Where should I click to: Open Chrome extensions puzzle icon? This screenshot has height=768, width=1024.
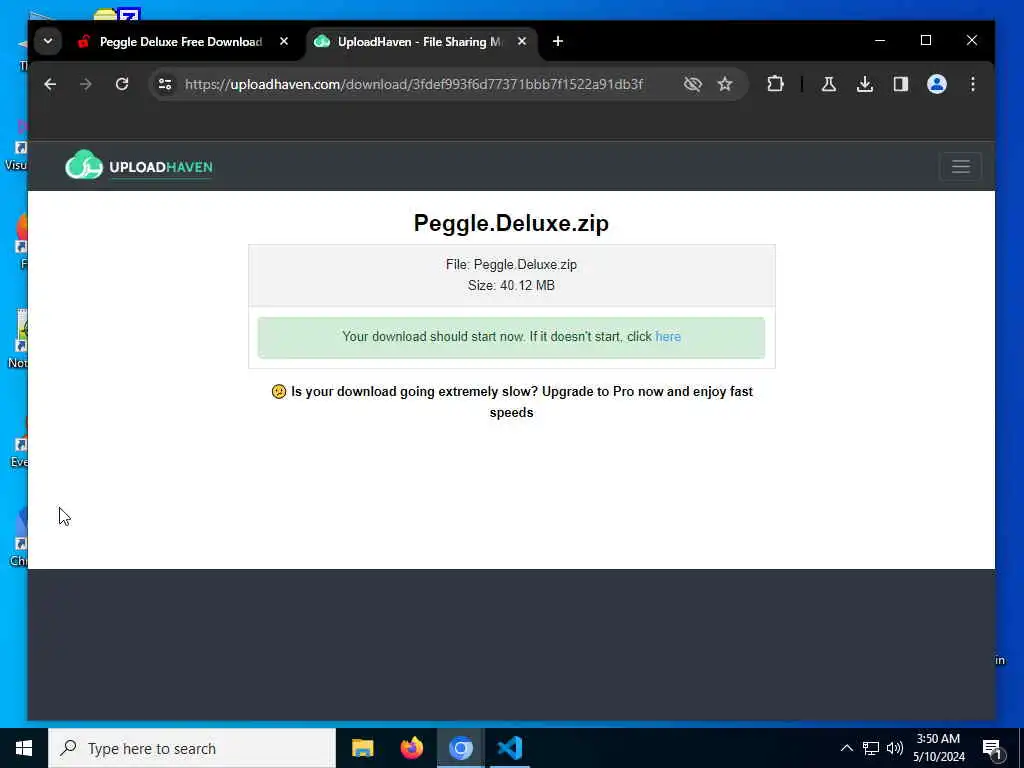775,84
